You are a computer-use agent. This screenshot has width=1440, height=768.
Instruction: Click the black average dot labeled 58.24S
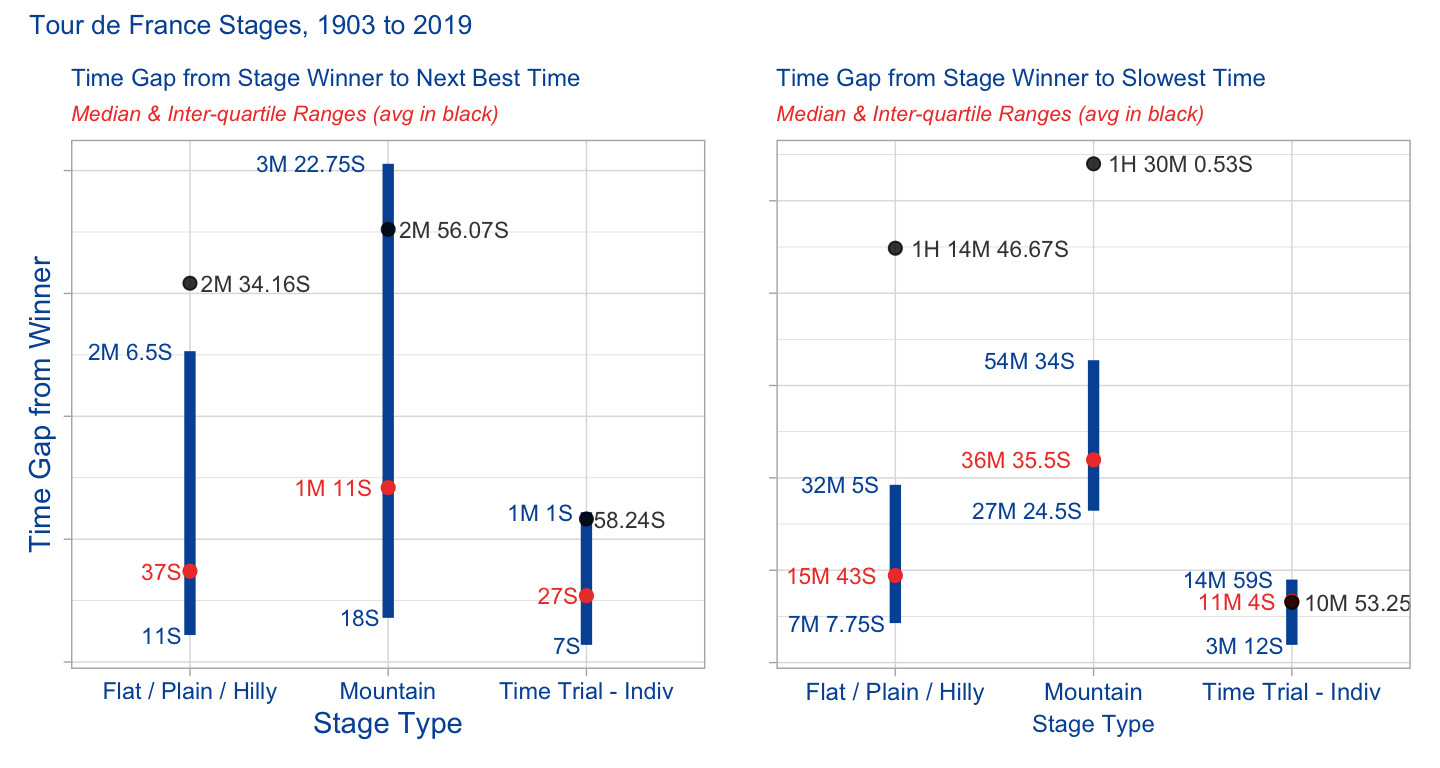tap(586, 518)
